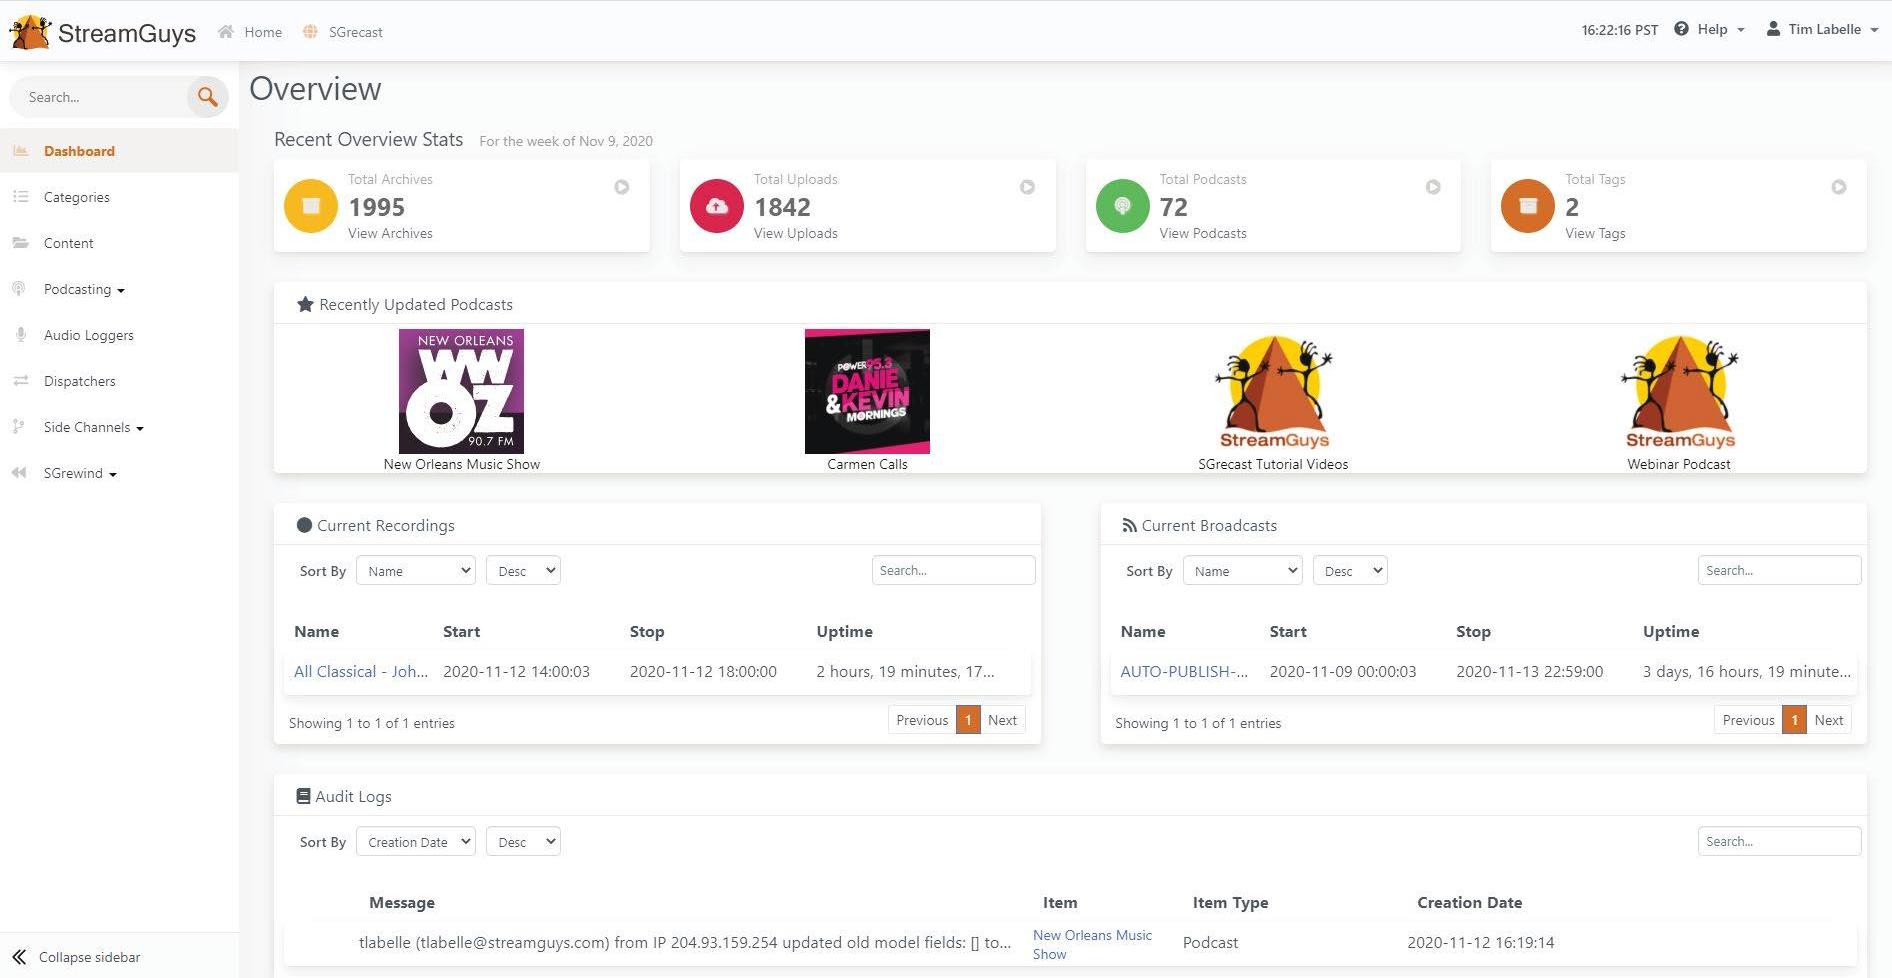
Task: Open Current Broadcasts Desc order dropdown
Action: tap(1350, 571)
